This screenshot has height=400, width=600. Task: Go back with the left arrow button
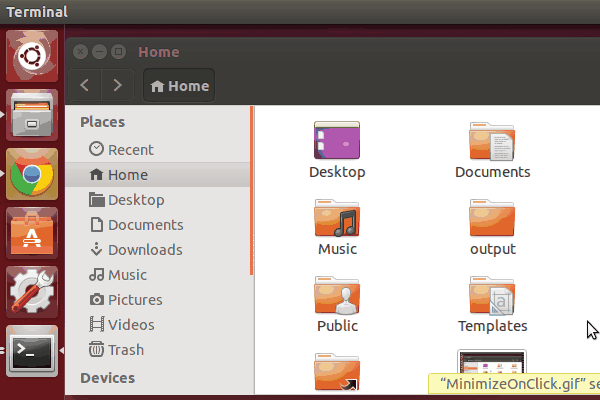85,85
